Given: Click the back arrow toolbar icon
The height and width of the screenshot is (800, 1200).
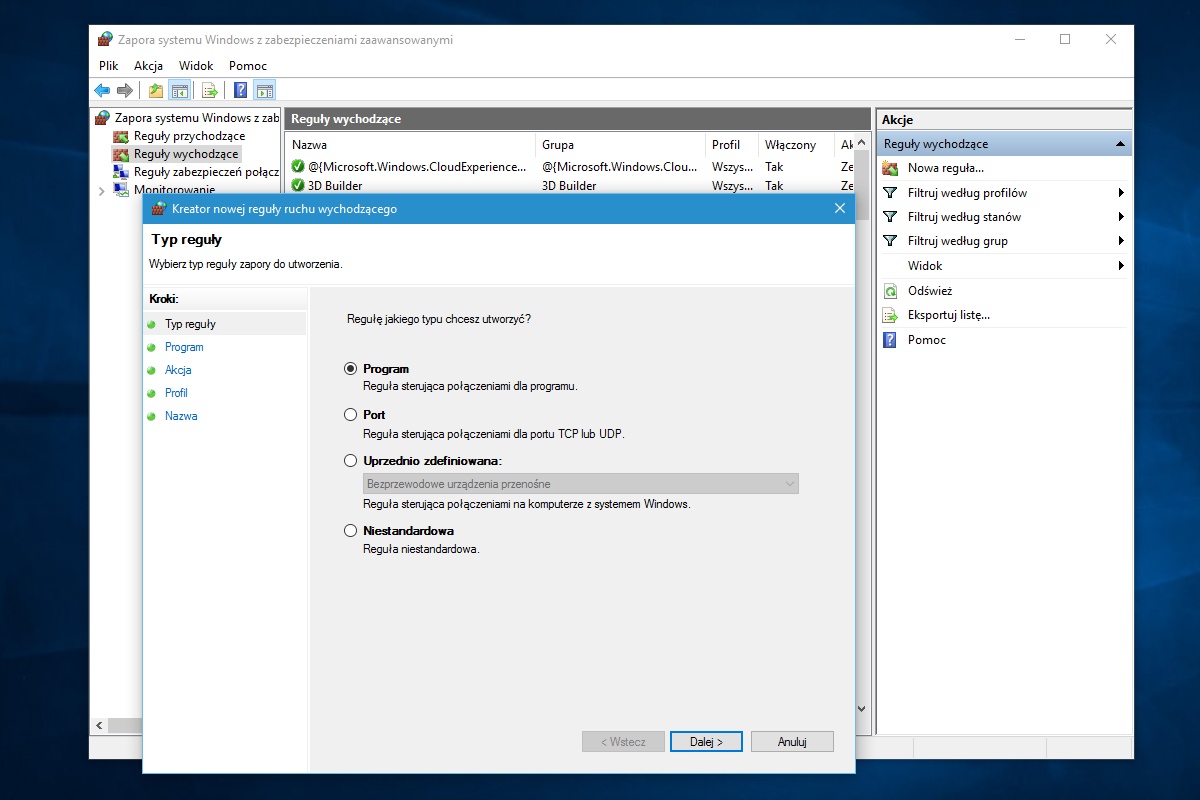Looking at the screenshot, I should point(102,91).
